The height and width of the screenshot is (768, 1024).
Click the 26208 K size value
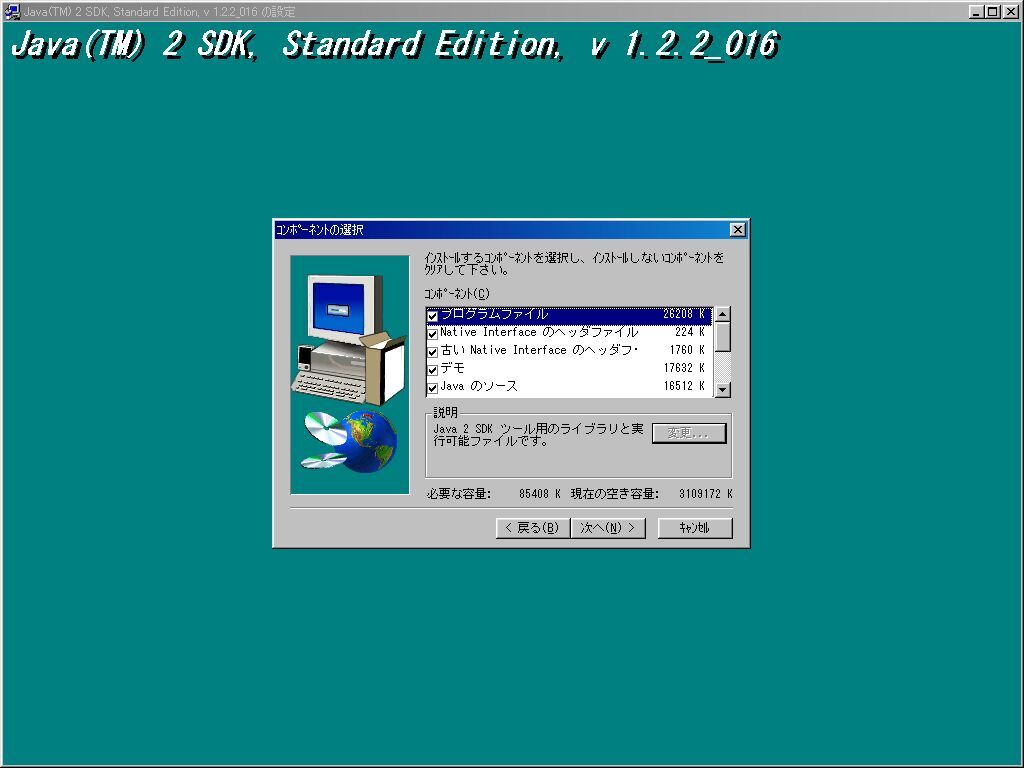(x=684, y=315)
